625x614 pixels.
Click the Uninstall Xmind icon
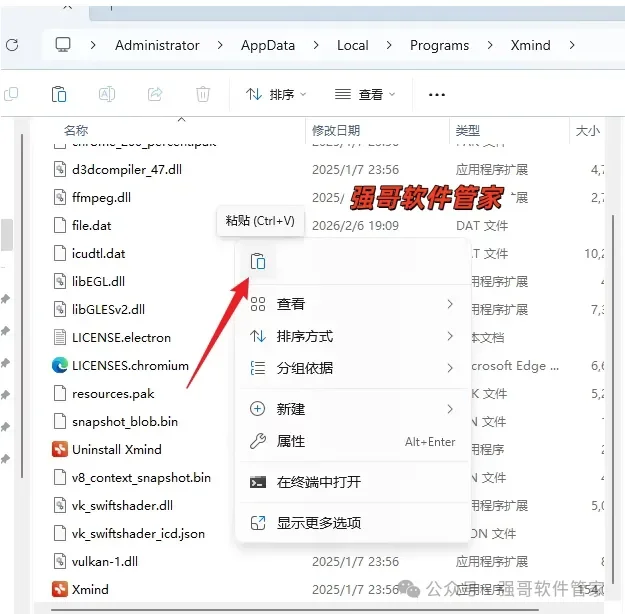60,449
